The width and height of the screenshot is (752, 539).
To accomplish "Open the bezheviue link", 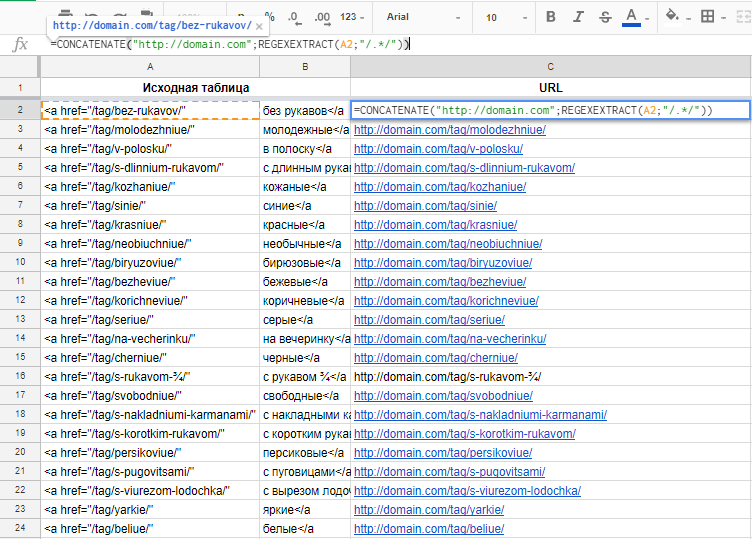I will pos(440,281).
